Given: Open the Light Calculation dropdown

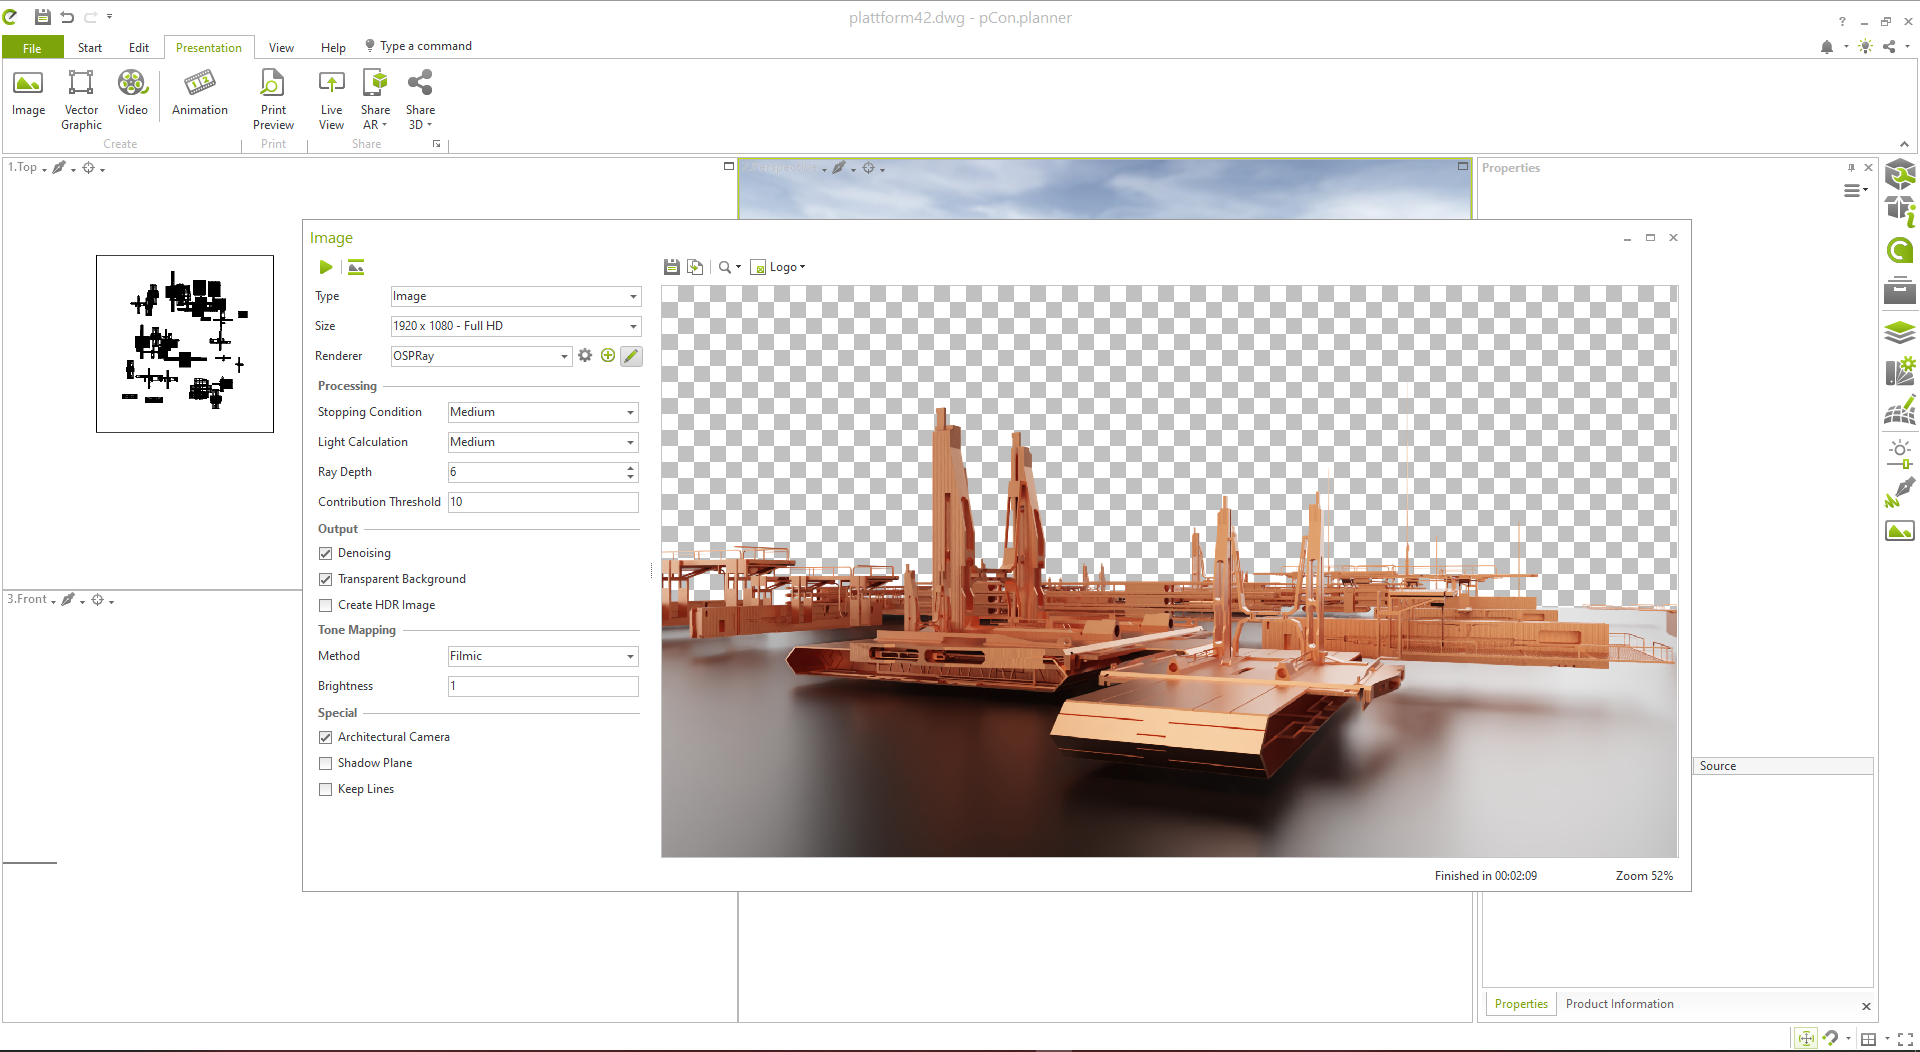Looking at the screenshot, I should 543,442.
